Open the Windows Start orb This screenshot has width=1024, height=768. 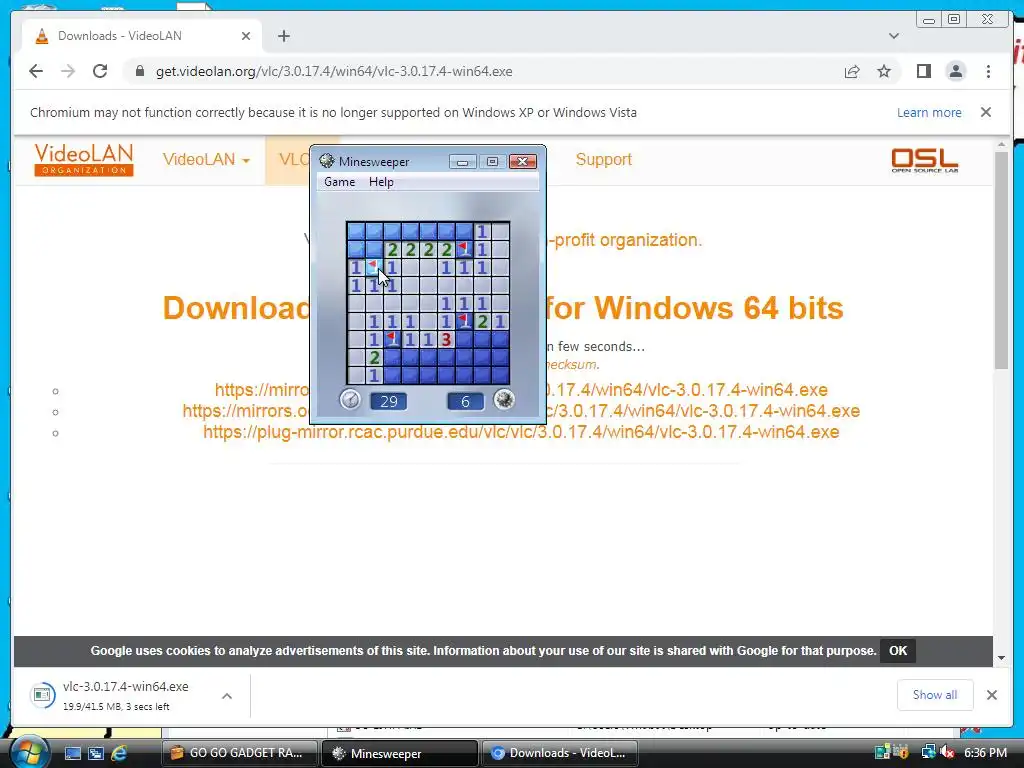coord(29,752)
